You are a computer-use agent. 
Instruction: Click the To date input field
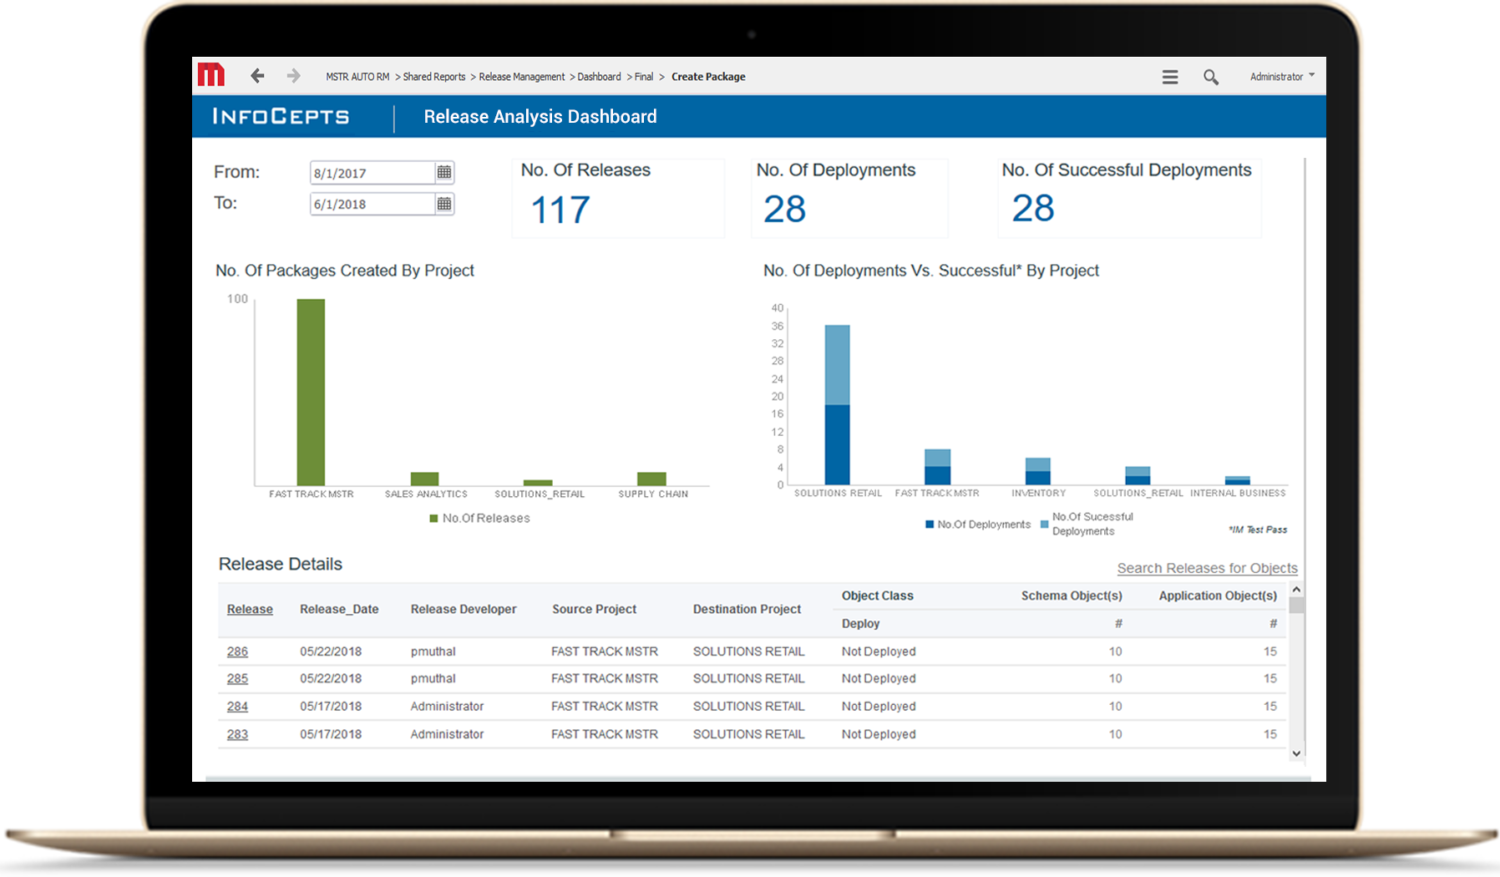point(371,204)
